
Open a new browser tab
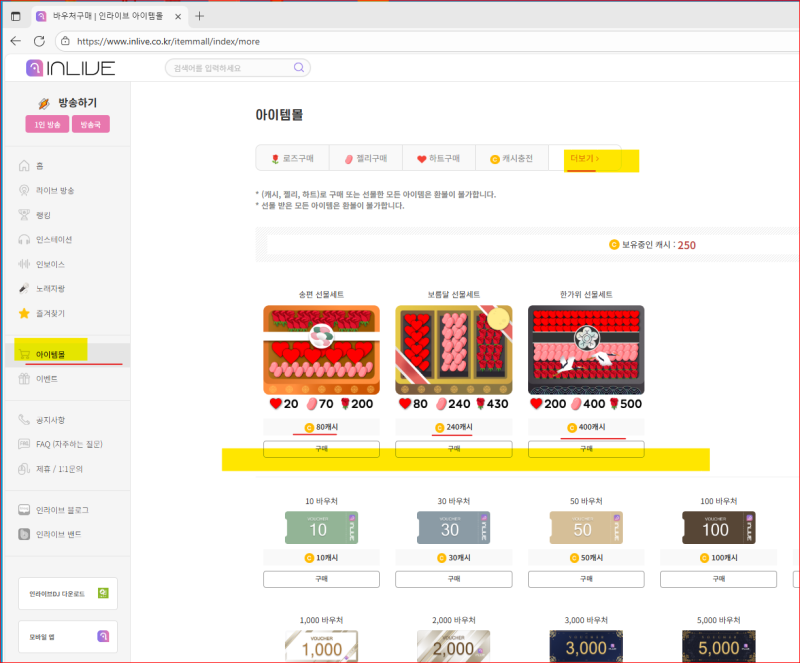[200, 16]
